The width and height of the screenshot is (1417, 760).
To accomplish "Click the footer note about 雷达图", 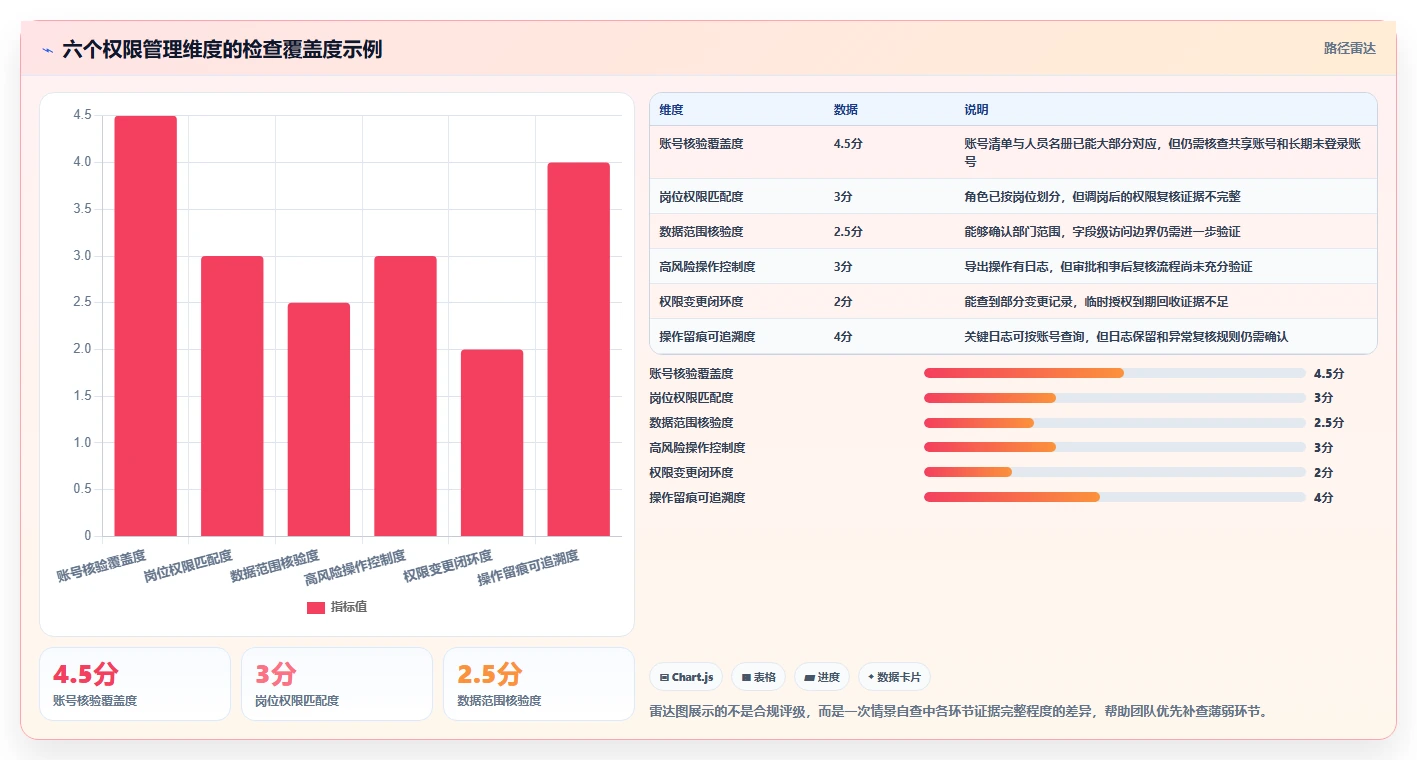I will (x=959, y=712).
